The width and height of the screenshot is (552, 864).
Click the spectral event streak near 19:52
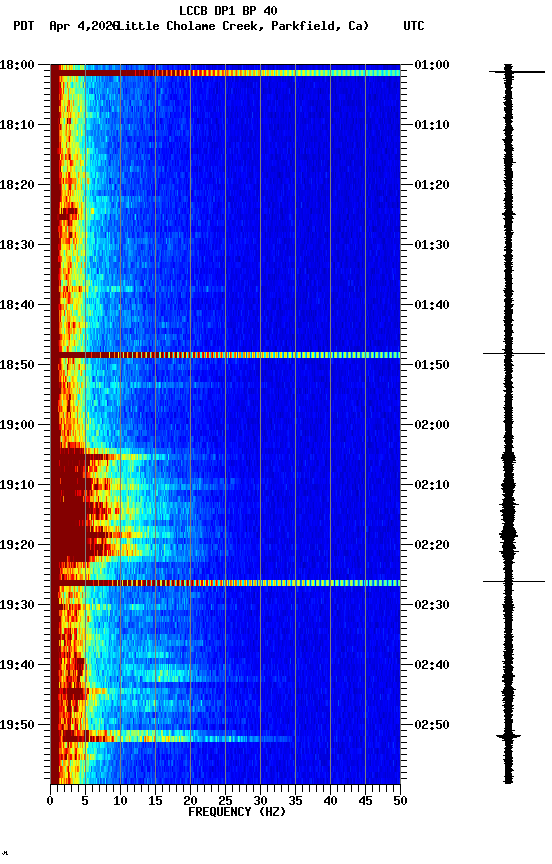[x=176, y=737]
